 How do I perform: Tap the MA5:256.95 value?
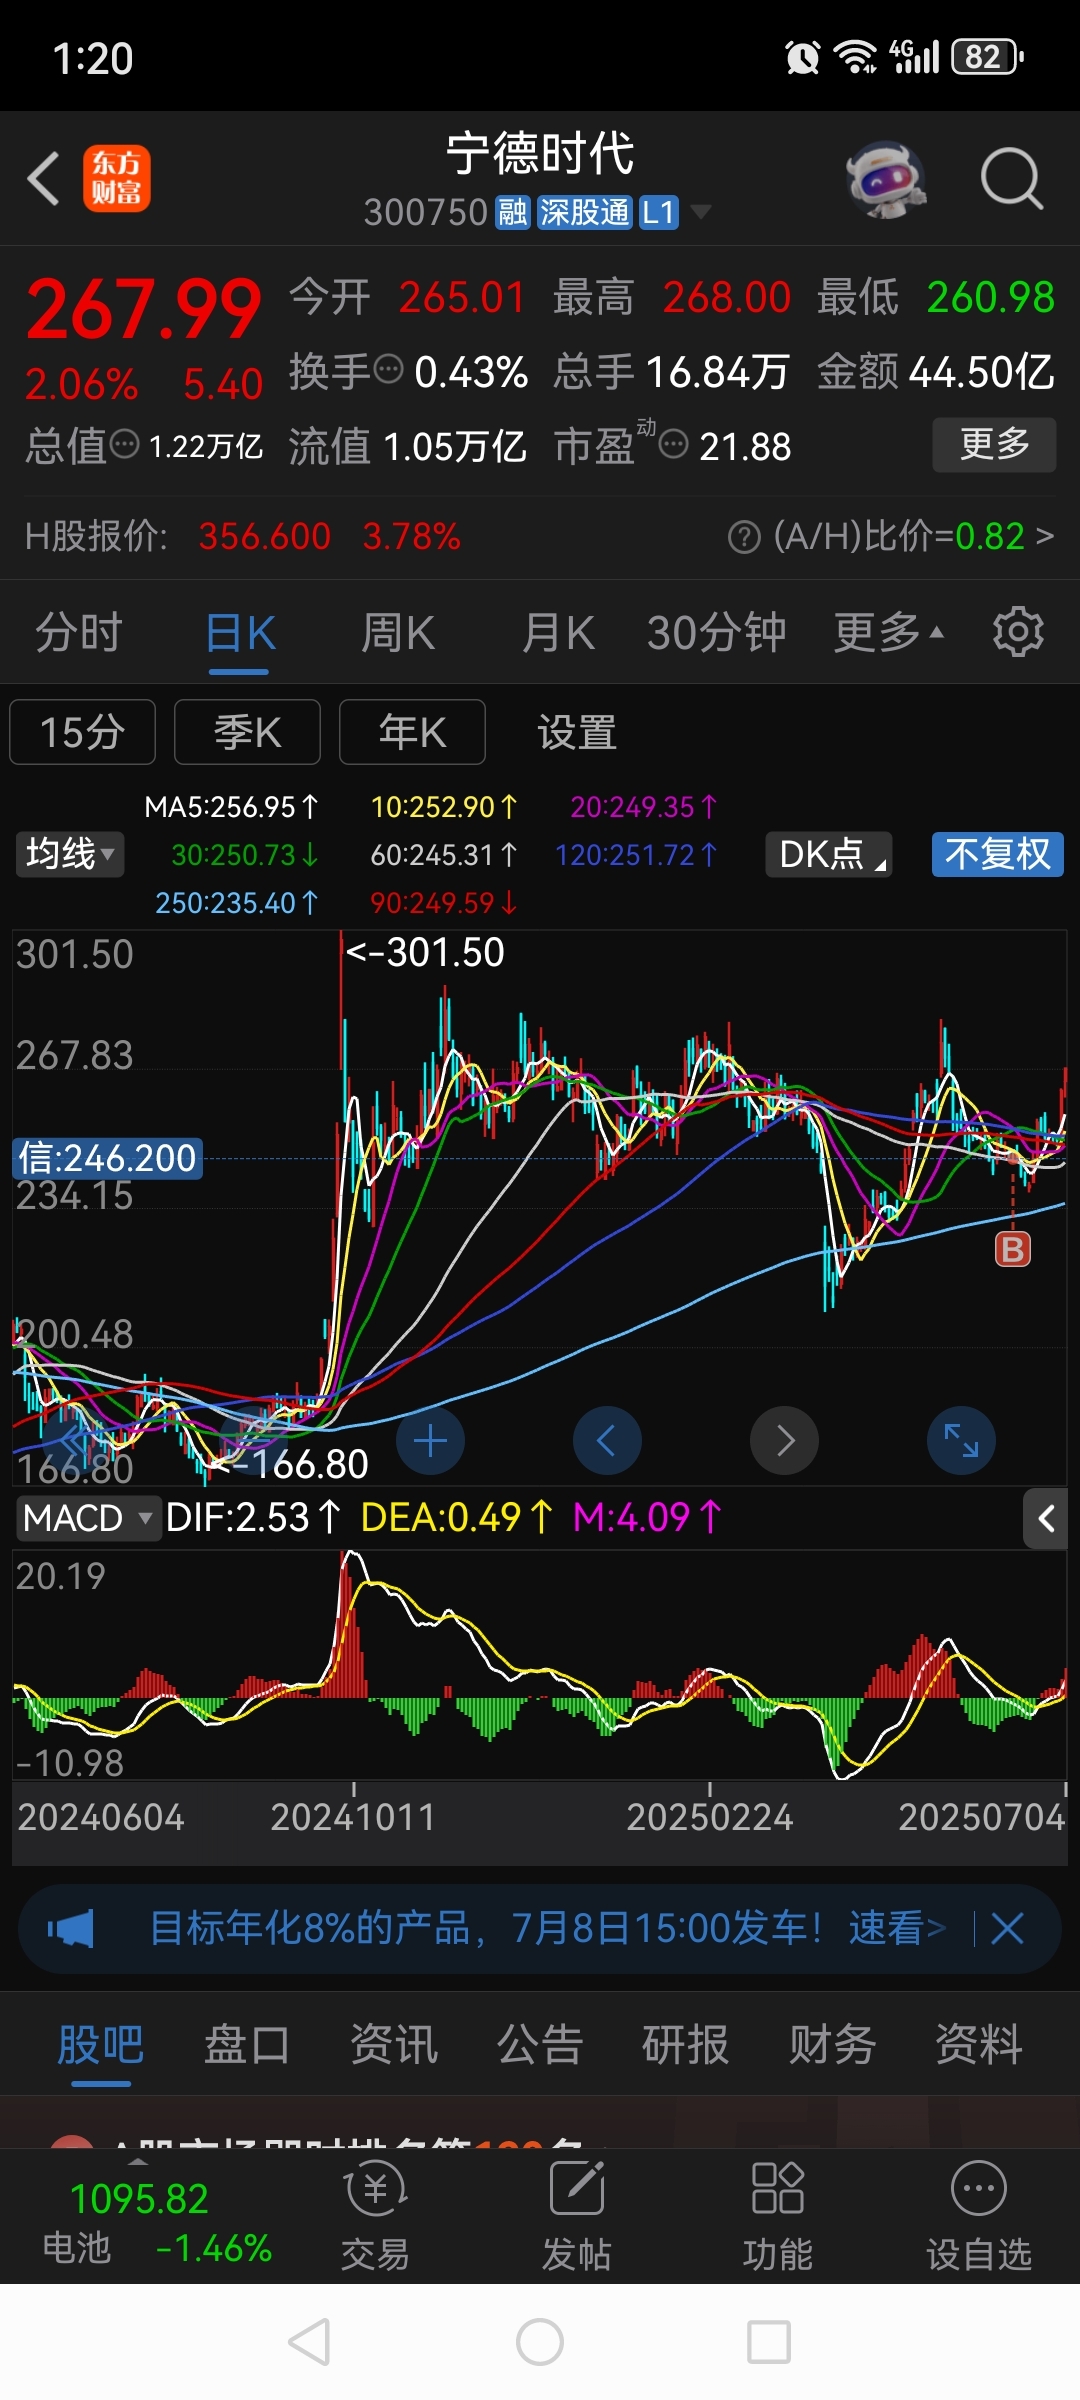(x=232, y=807)
